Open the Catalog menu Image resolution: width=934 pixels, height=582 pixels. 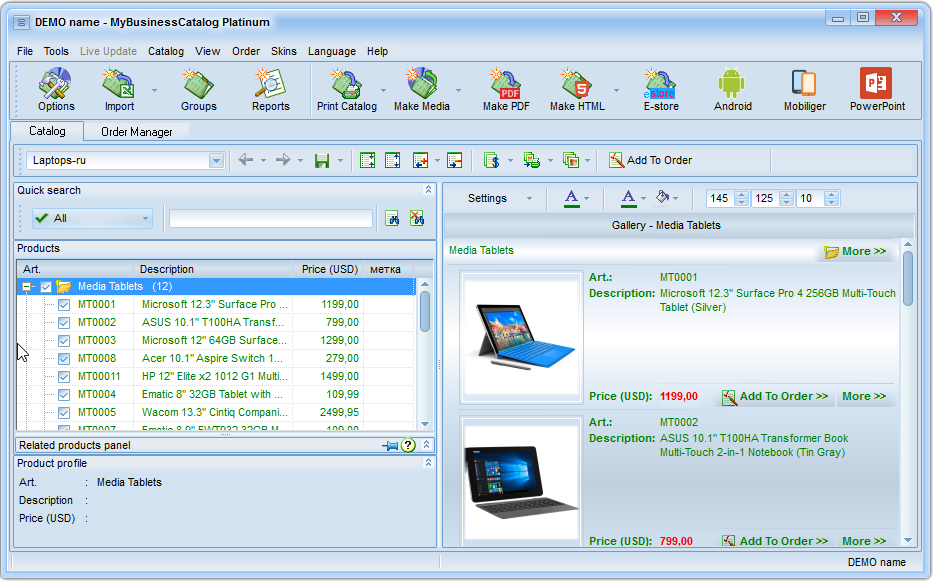[166, 51]
